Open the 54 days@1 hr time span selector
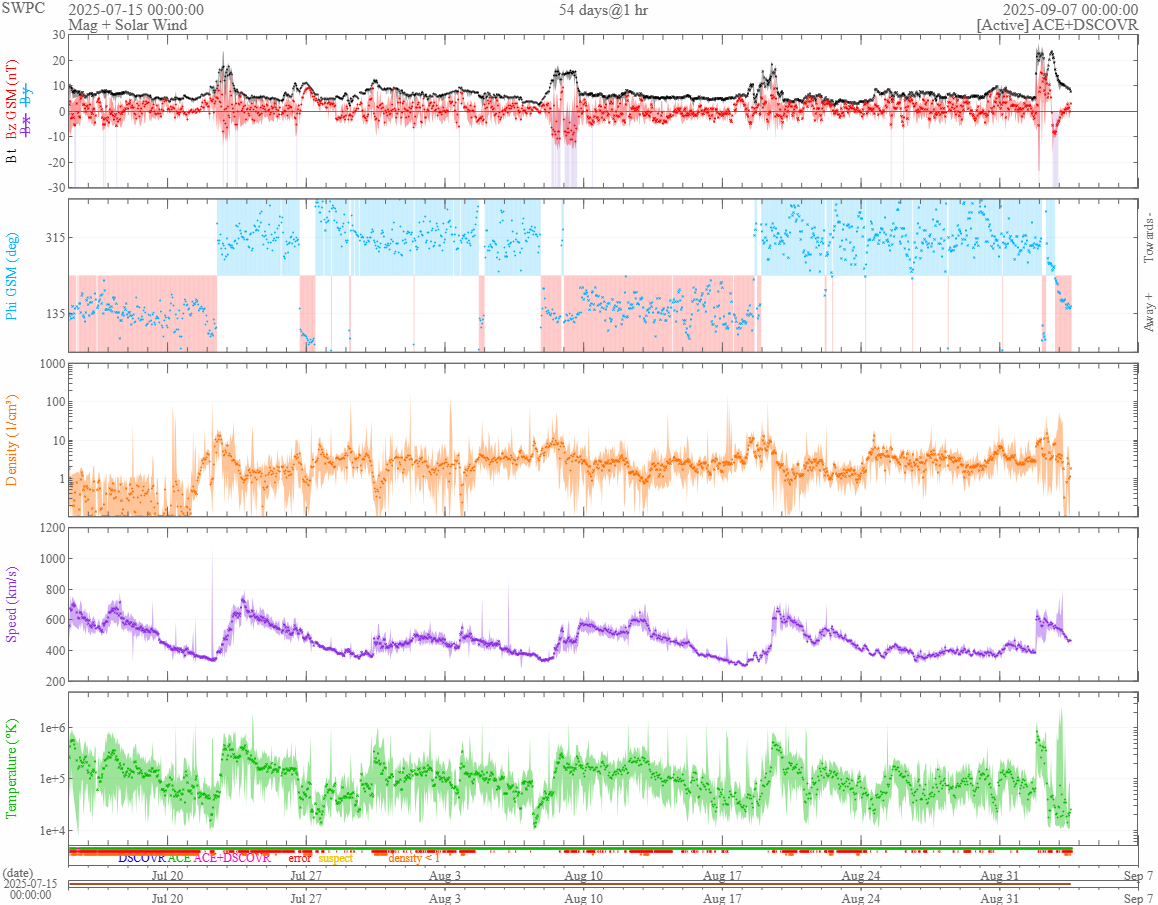Screen dimensions: 1158x905 603,10
